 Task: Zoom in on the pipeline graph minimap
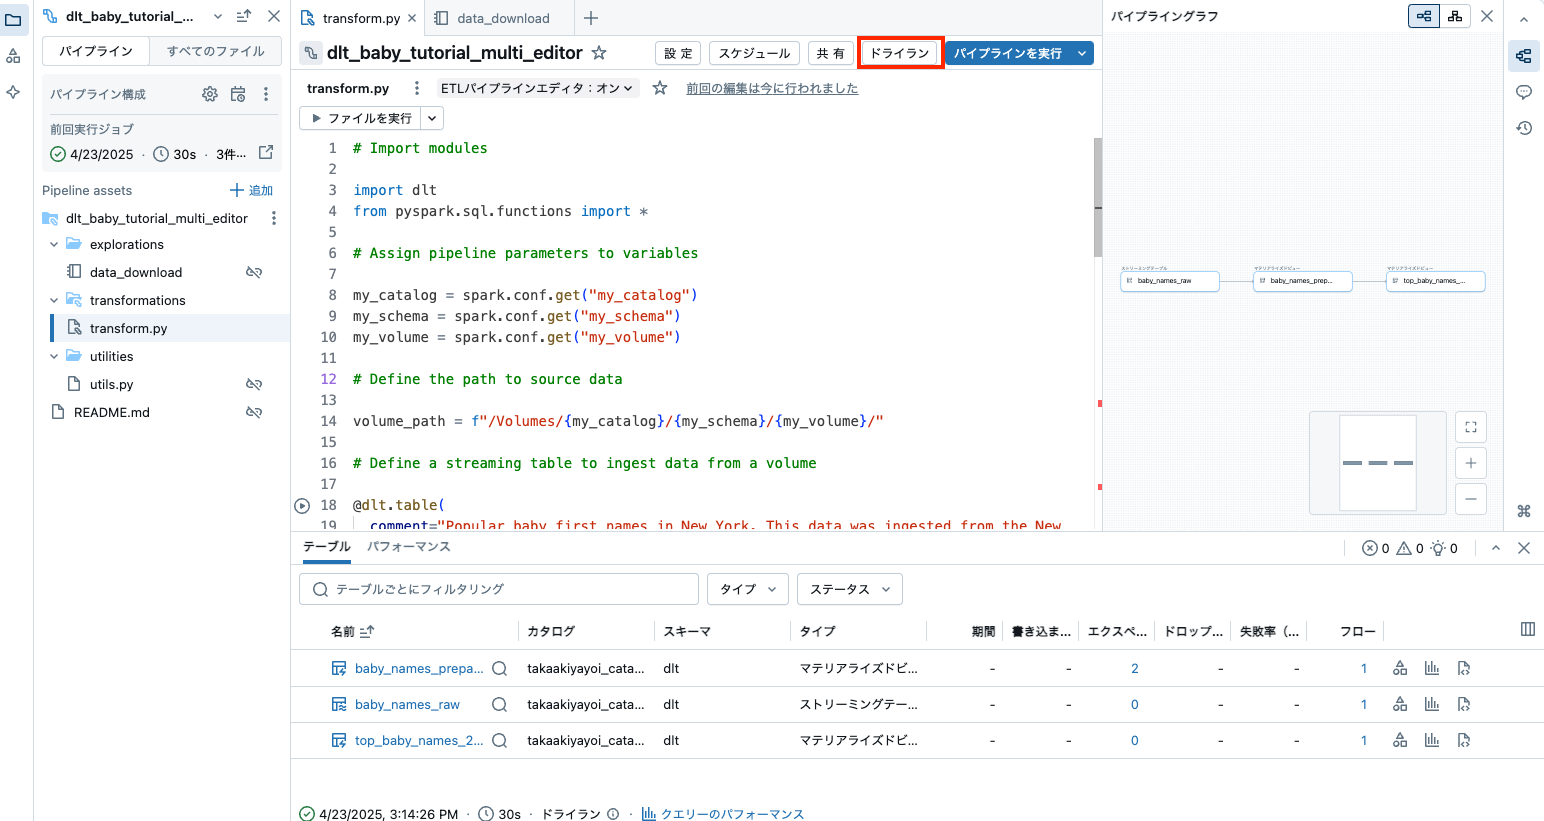point(1470,462)
